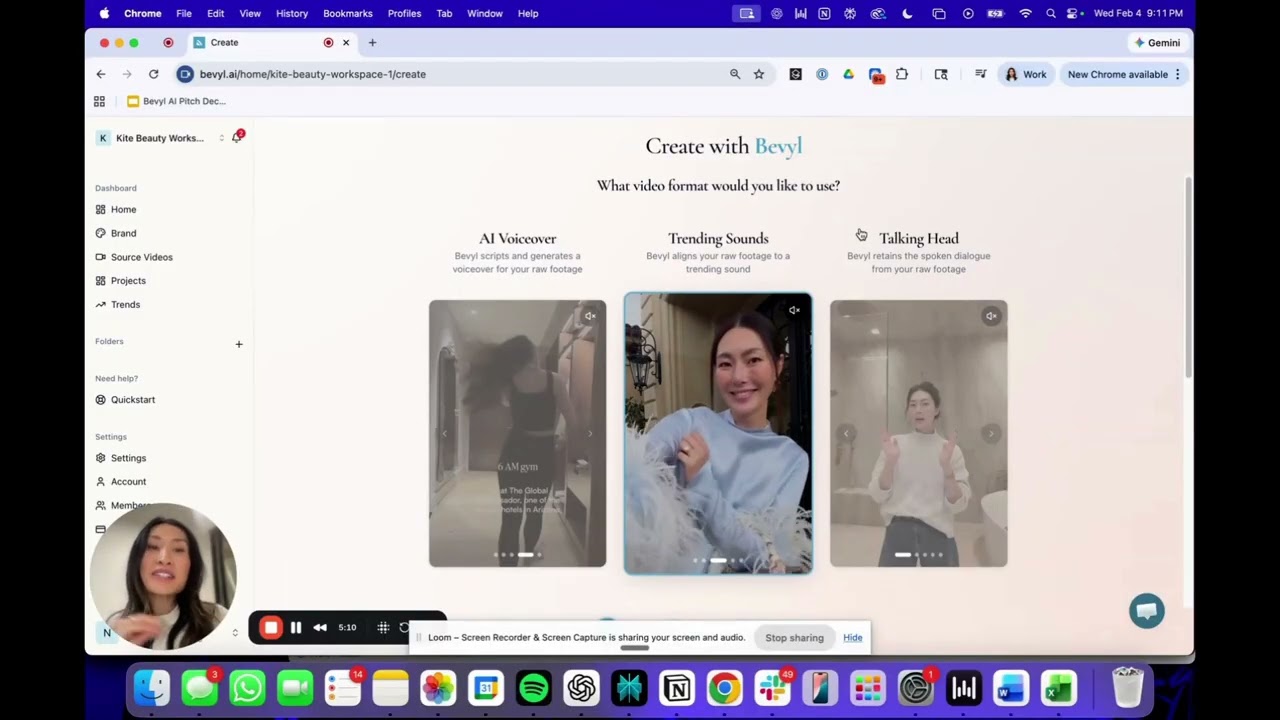The width and height of the screenshot is (1280, 720).
Task: Restart the Loom recording
Action: (x=404, y=628)
